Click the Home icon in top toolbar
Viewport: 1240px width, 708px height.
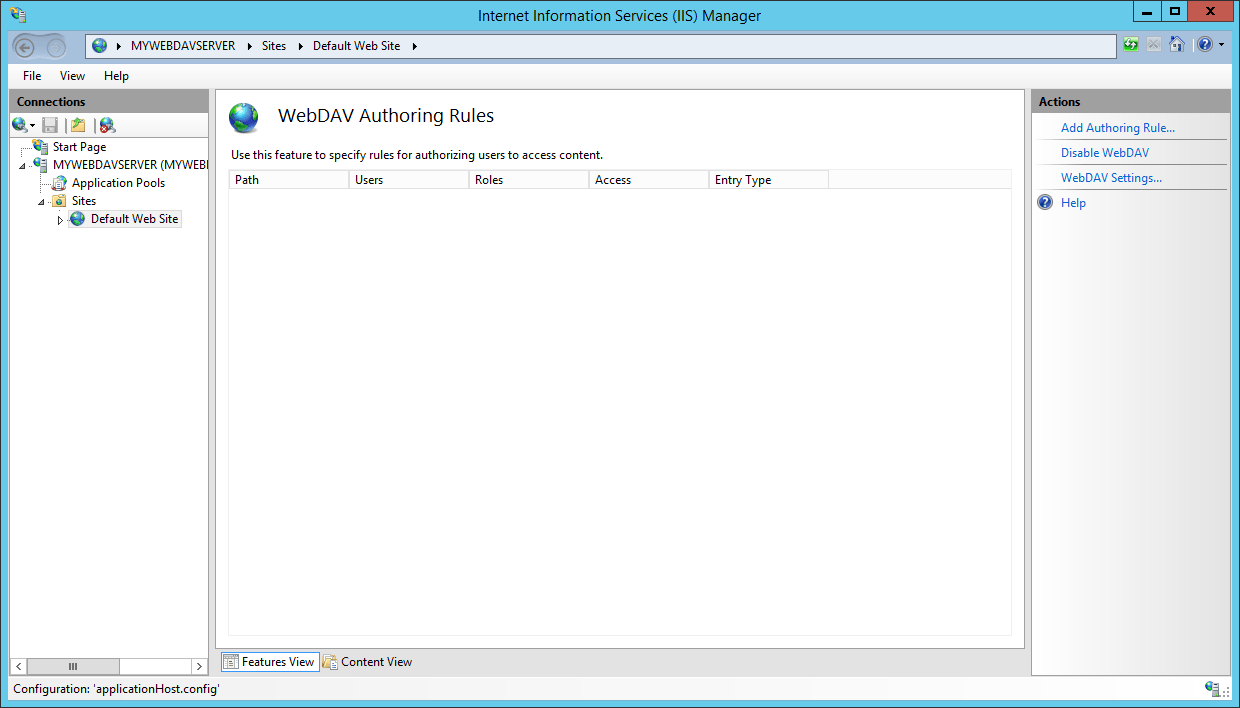click(1176, 45)
